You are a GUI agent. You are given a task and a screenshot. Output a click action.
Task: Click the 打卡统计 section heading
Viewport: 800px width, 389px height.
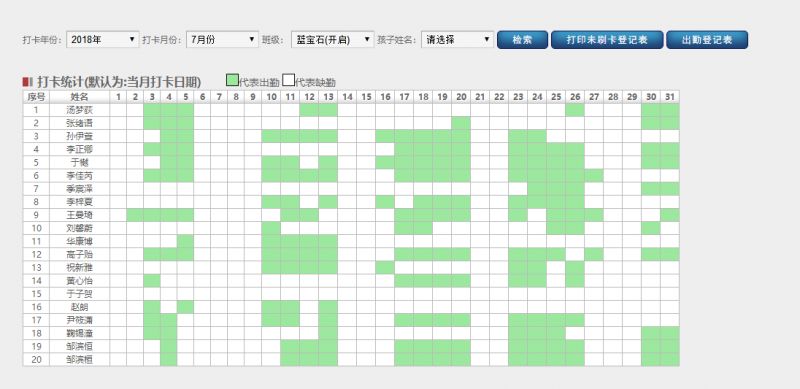pyautogui.click(x=118, y=82)
